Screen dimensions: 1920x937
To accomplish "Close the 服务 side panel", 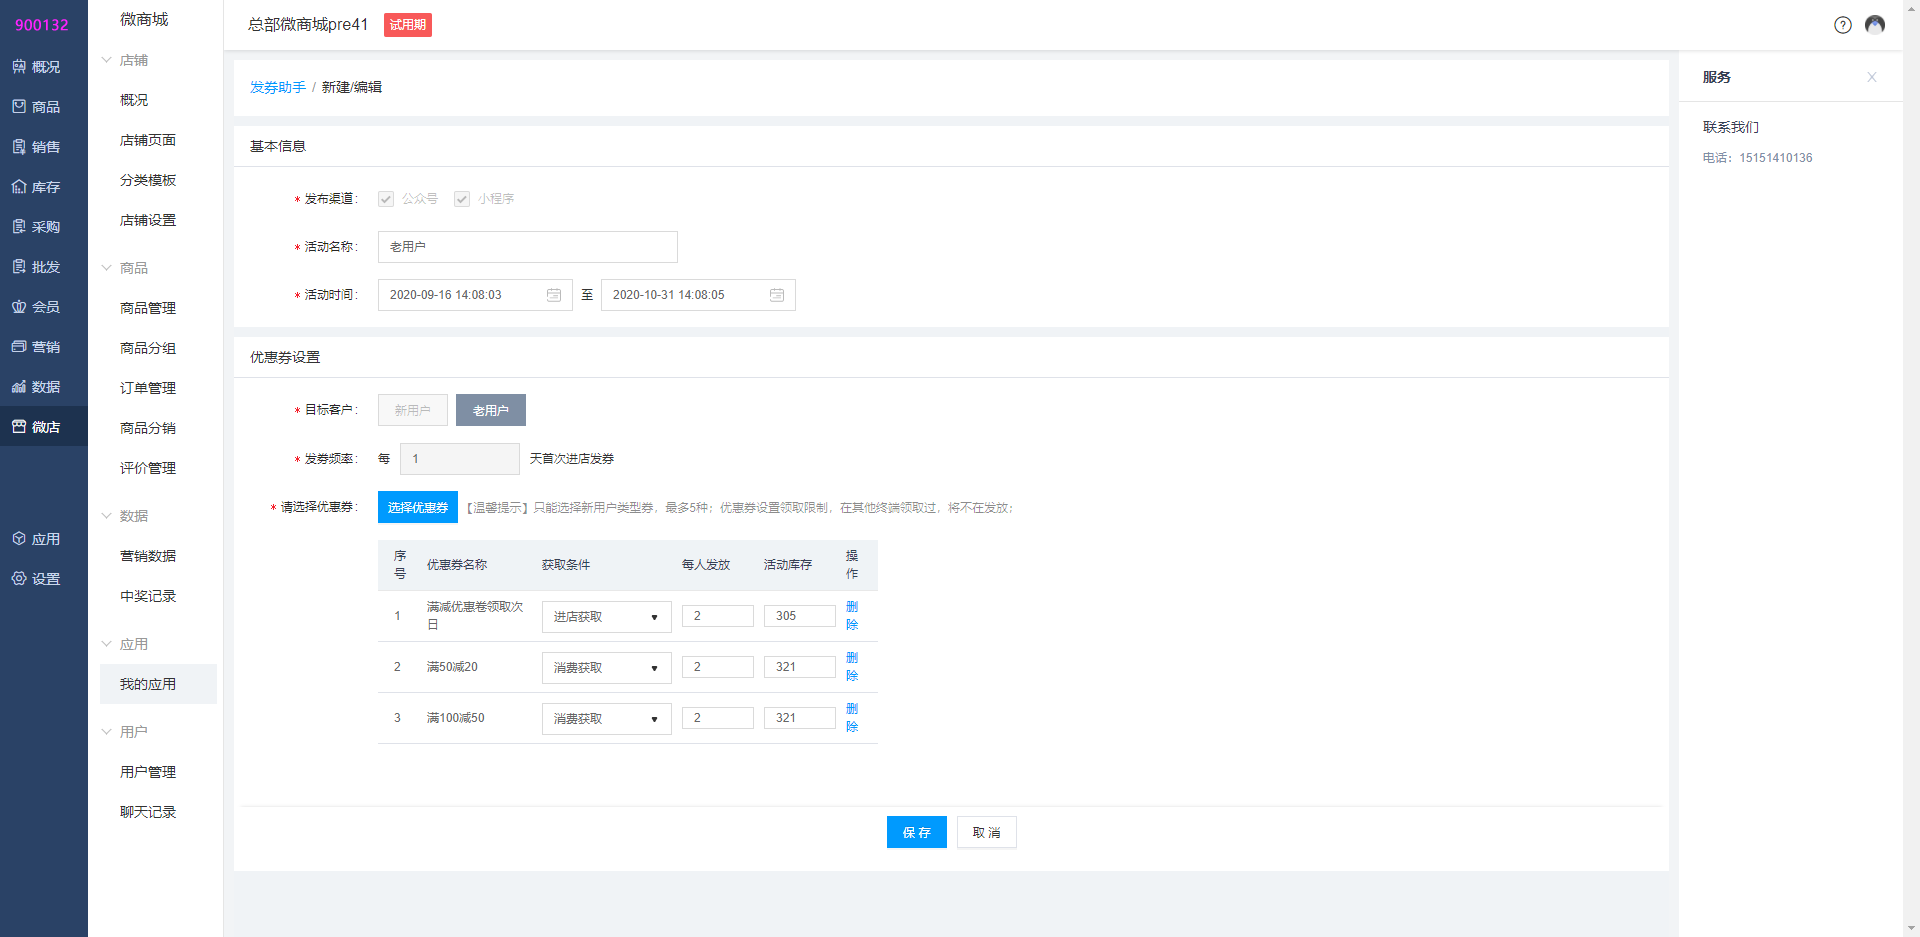I will [1871, 77].
